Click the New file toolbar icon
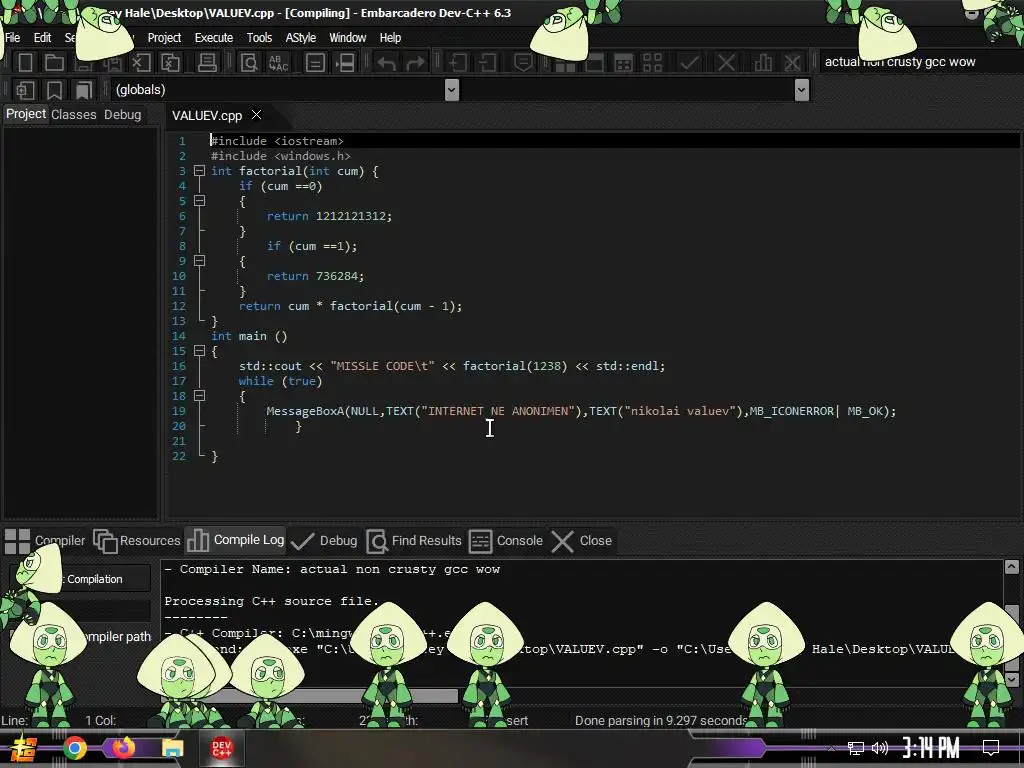The height and width of the screenshot is (768, 1024). [x=25, y=63]
